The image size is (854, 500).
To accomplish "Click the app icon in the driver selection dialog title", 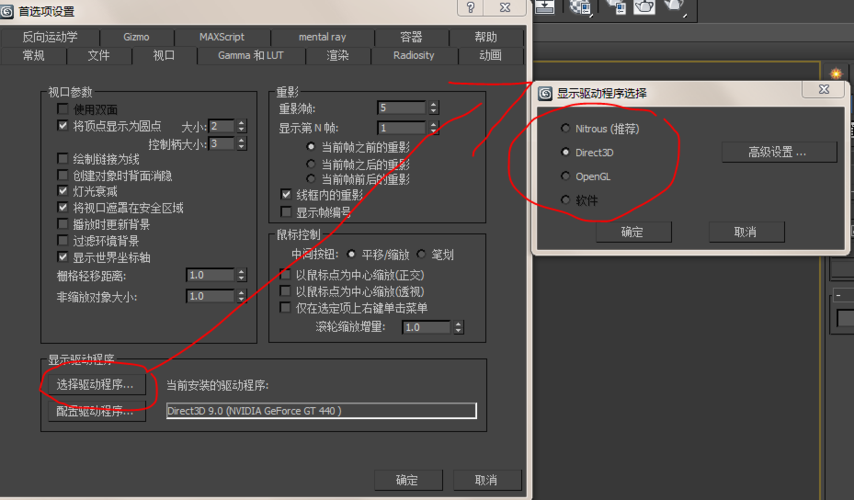I will tap(545, 94).
